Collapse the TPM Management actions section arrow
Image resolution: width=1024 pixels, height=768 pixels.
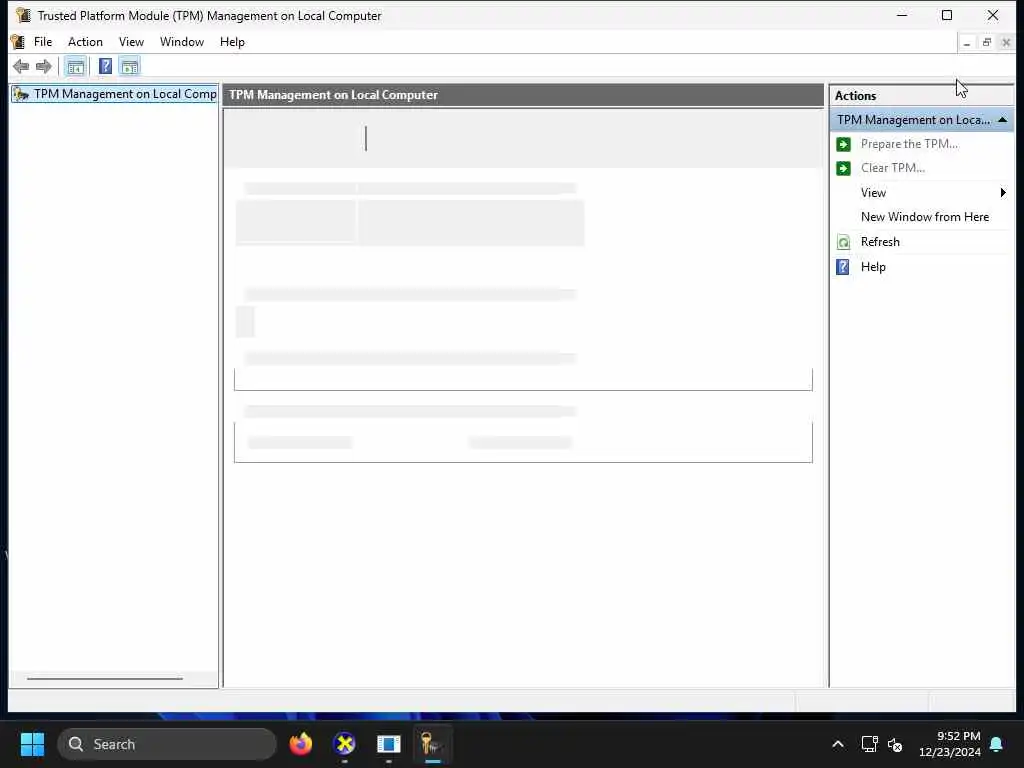(1002, 120)
